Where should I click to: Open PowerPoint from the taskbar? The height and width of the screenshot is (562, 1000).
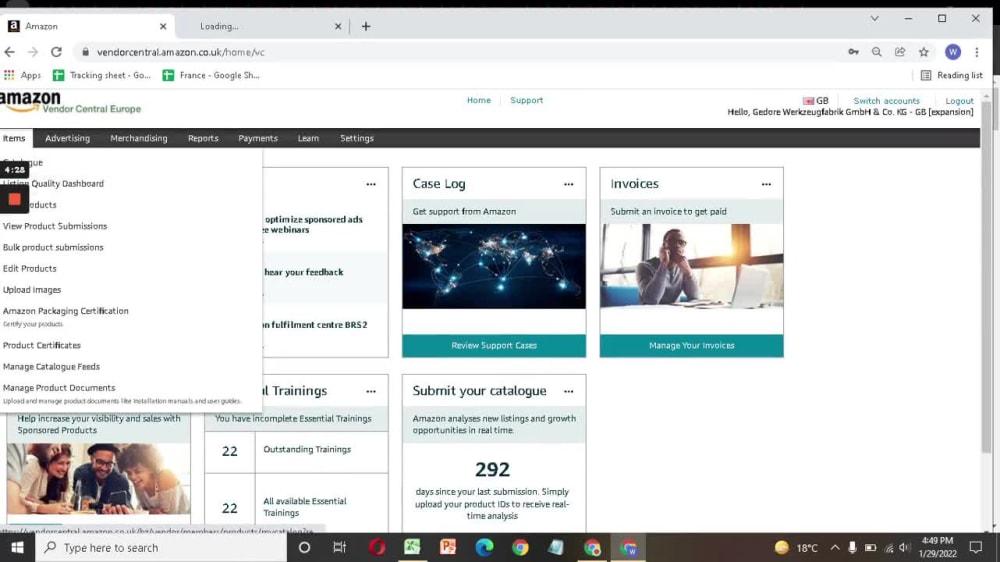pyautogui.click(x=448, y=547)
